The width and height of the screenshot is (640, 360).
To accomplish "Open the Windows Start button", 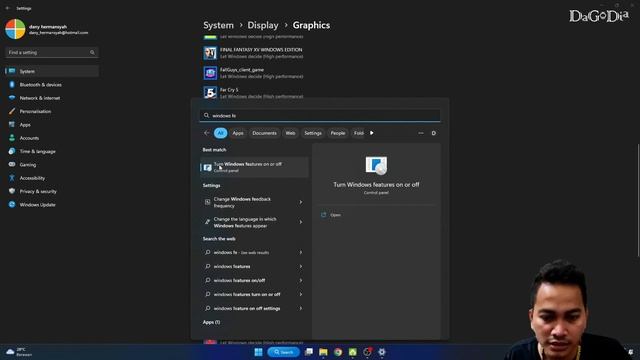I will coord(258,352).
